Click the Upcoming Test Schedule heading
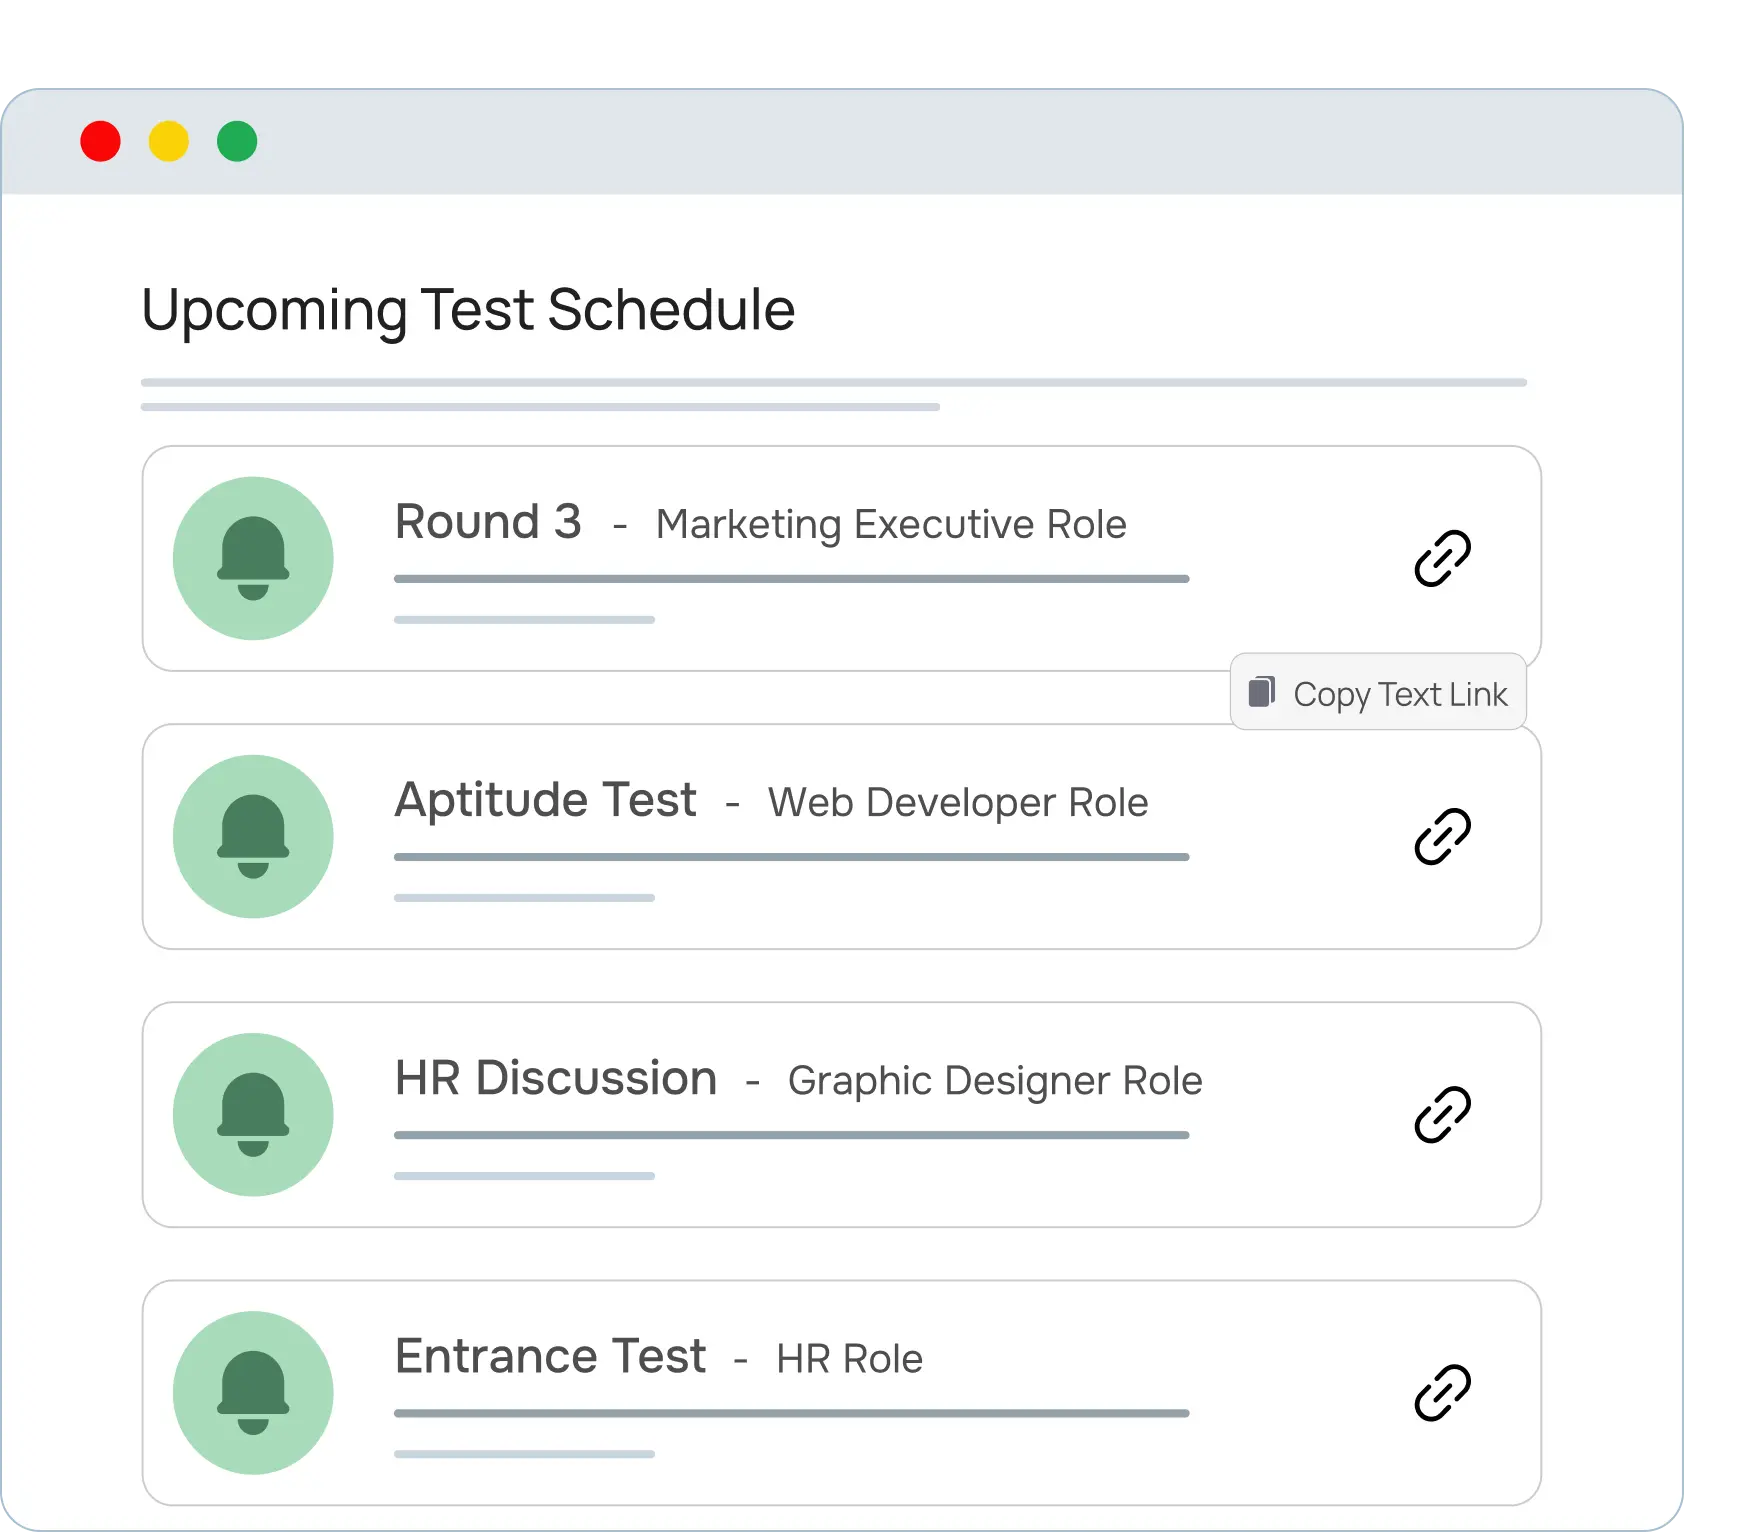Image resolution: width=1740 pixels, height=1532 pixels. pyautogui.click(x=468, y=309)
